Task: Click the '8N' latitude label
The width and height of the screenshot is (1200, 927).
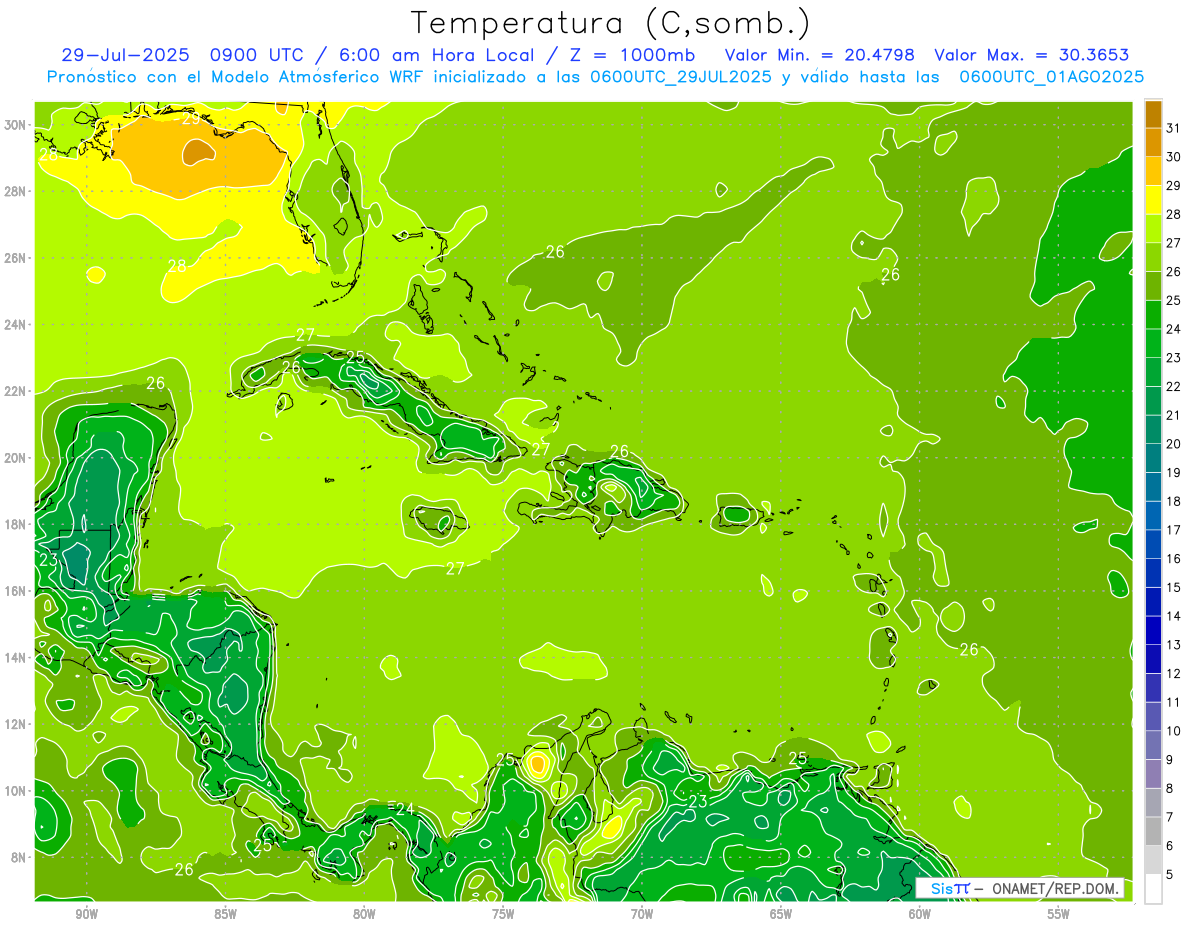Action: 18,857
